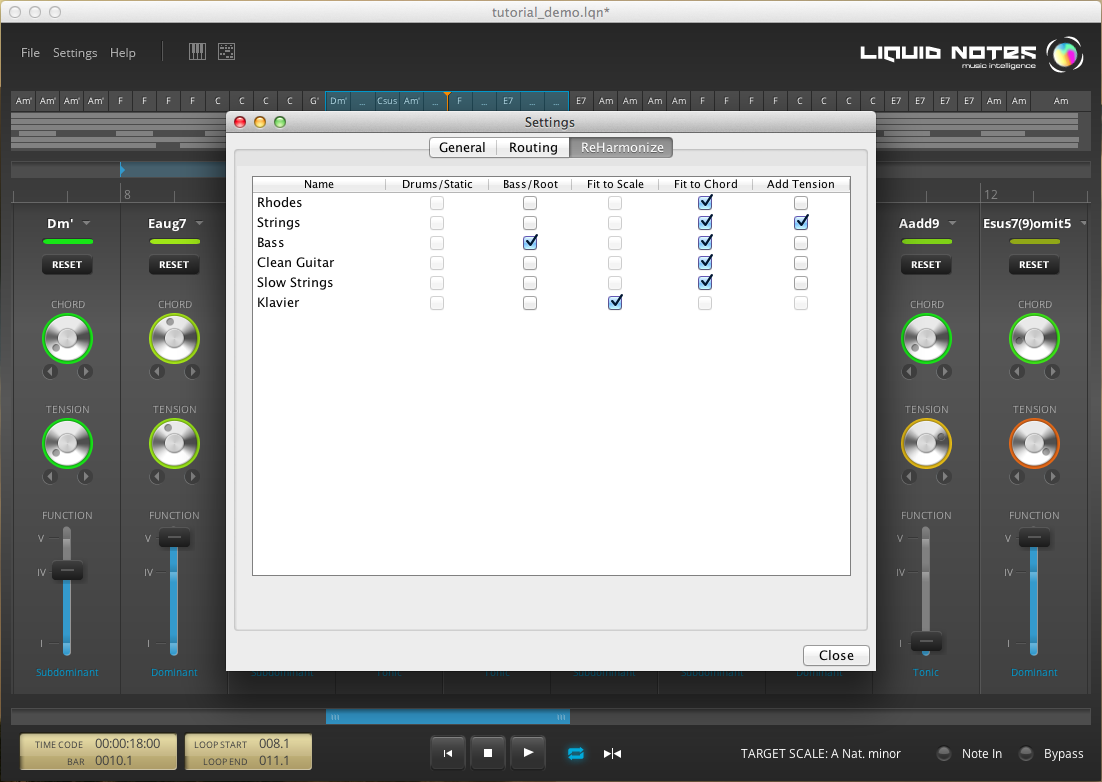Check Bass/Root for Strings

click(x=530, y=223)
